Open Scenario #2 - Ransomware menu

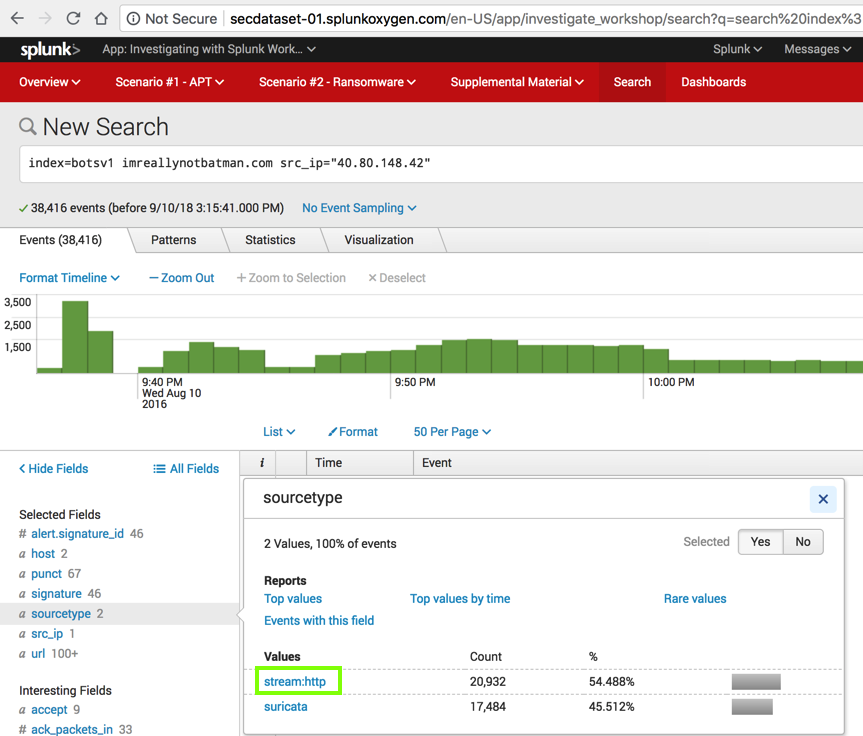pyautogui.click(x=337, y=82)
